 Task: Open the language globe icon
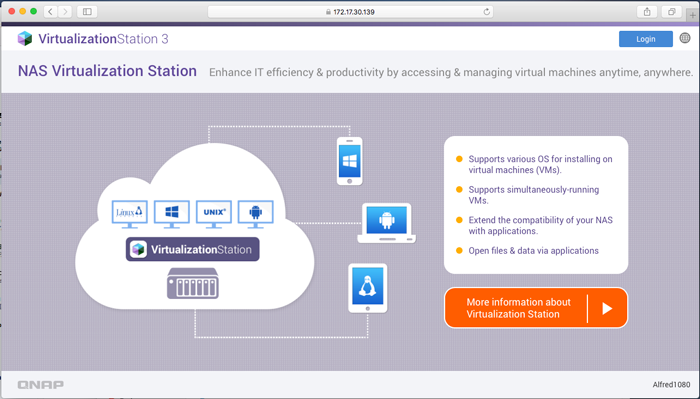tap(685, 38)
